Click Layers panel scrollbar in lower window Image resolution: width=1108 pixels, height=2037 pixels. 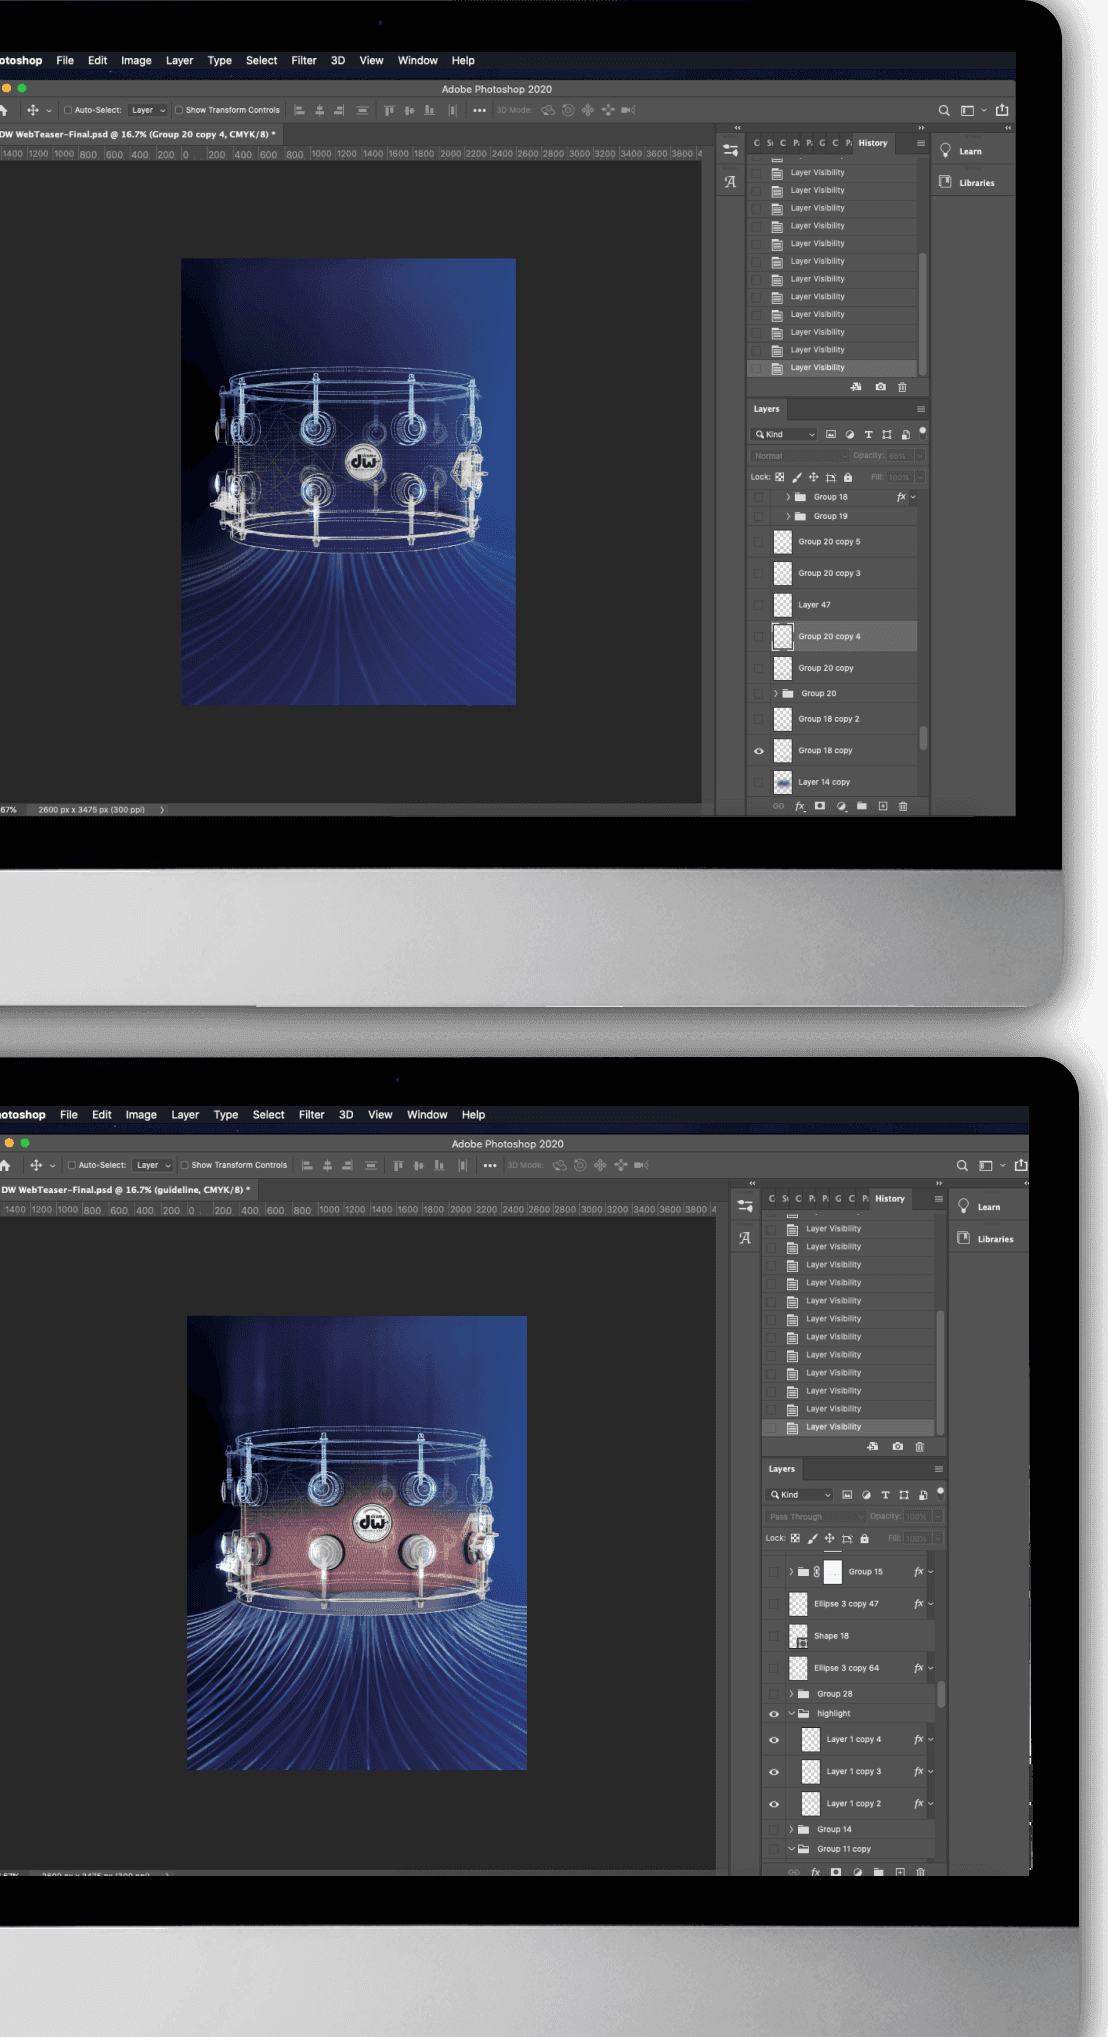click(x=941, y=1693)
